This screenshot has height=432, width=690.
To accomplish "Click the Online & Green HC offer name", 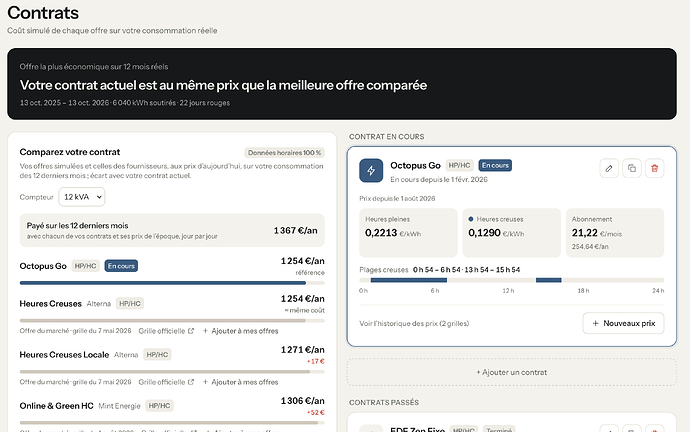I will click(x=56, y=406).
